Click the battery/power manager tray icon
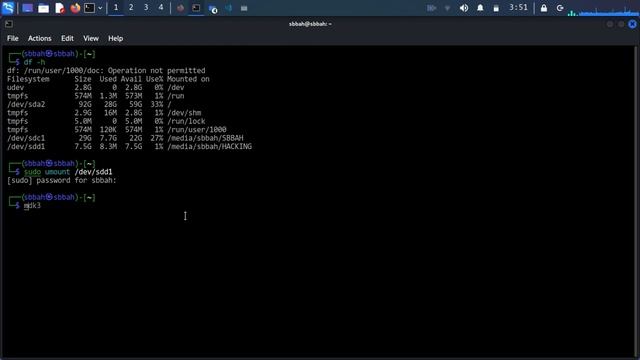The height and width of the screenshot is (360, 640). [496, 8]
